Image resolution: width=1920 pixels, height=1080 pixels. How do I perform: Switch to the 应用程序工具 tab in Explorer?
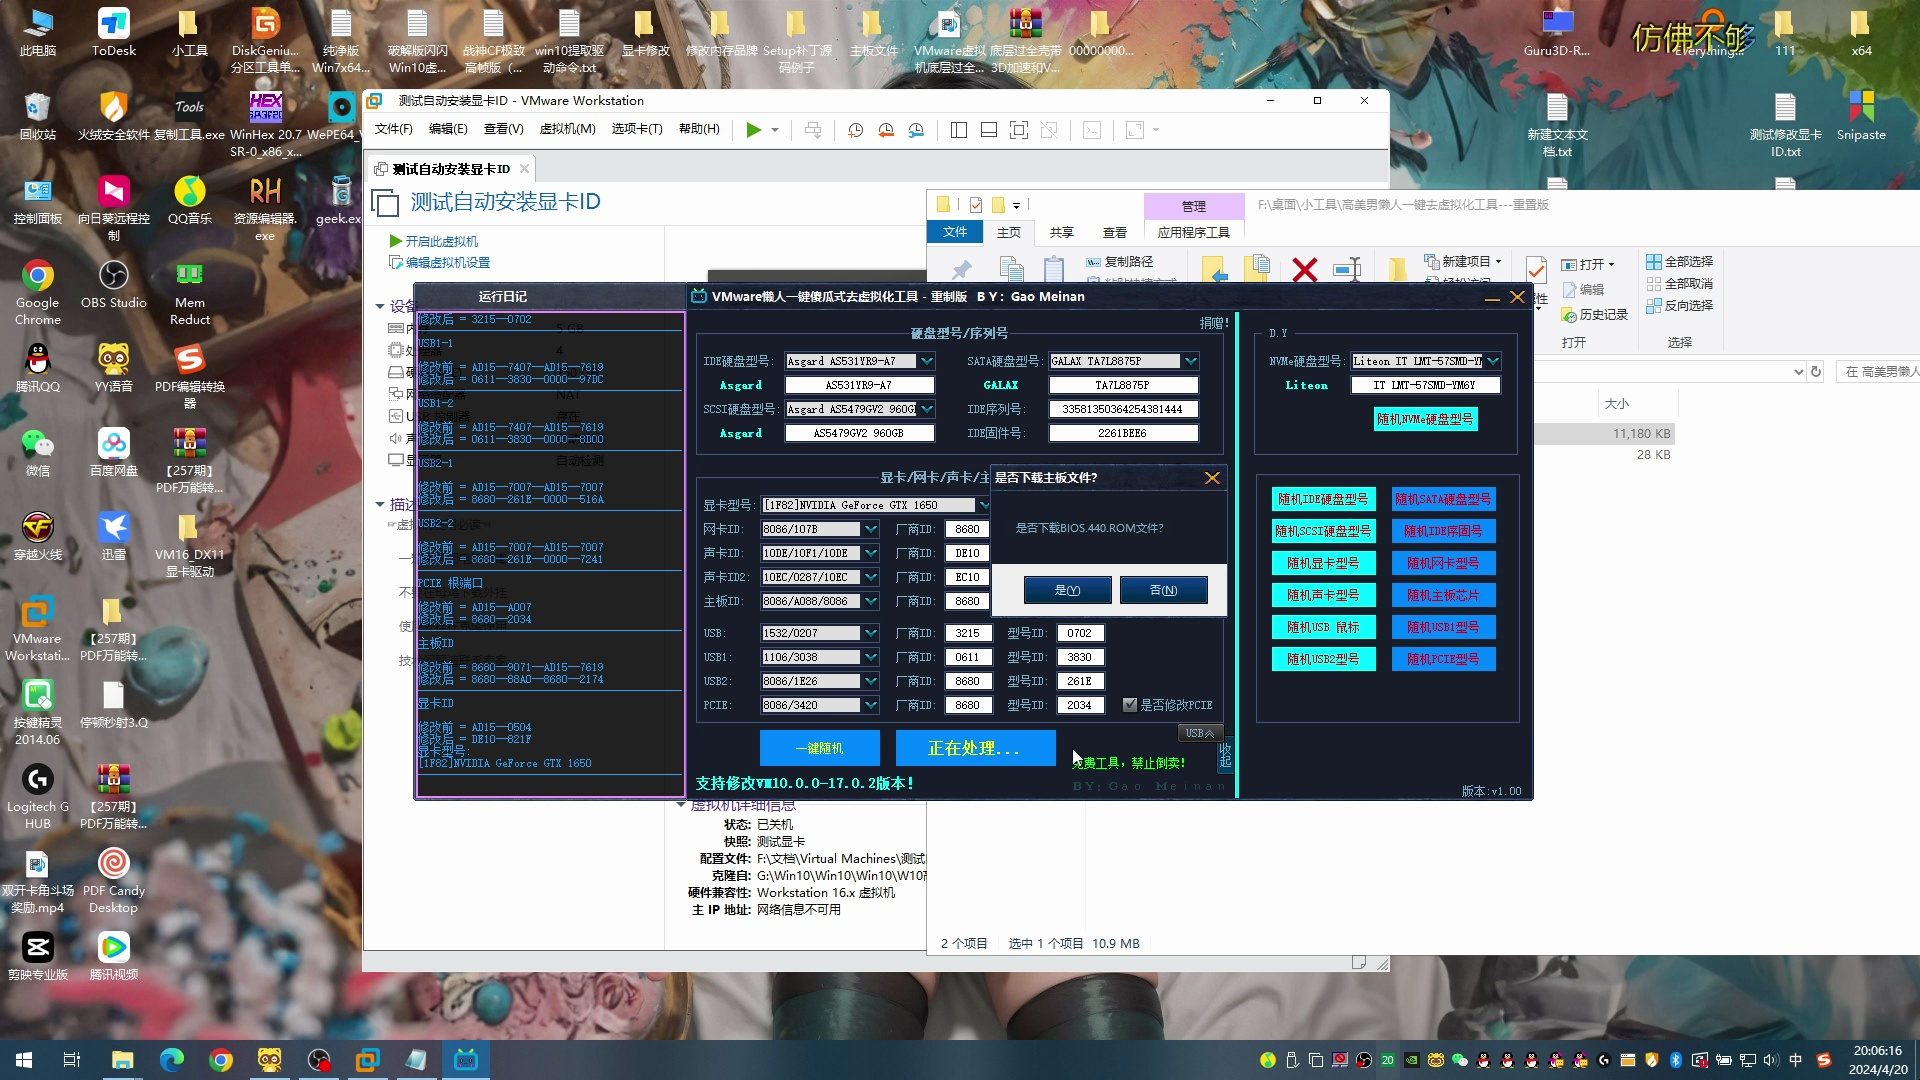1194,232
